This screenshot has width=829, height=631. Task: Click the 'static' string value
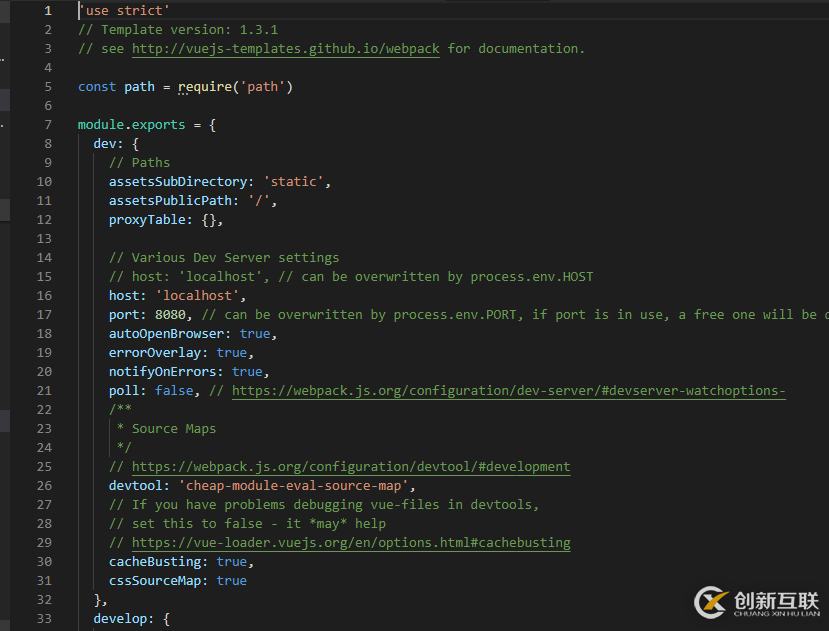coord(293,182)
